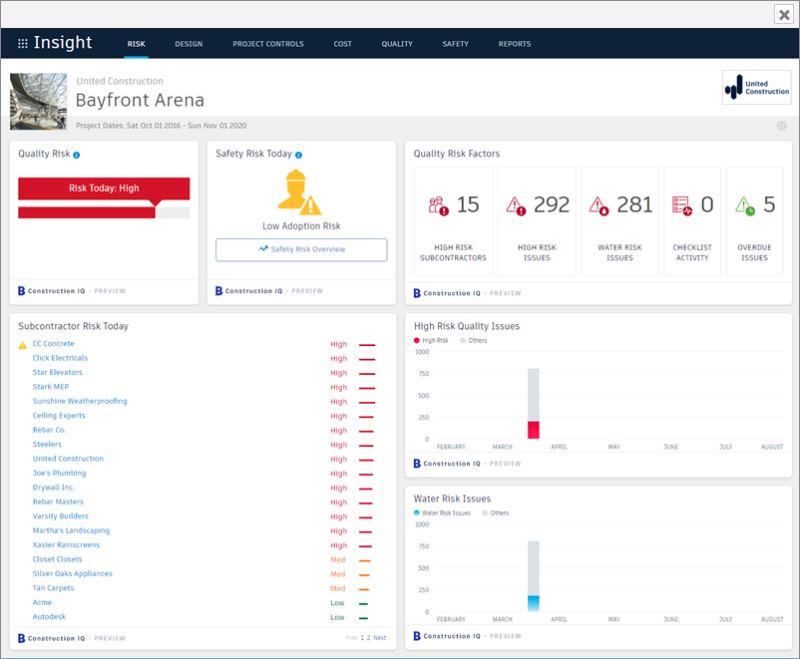Click the Overdue Issues clock icon

click(x=745, y=206)
